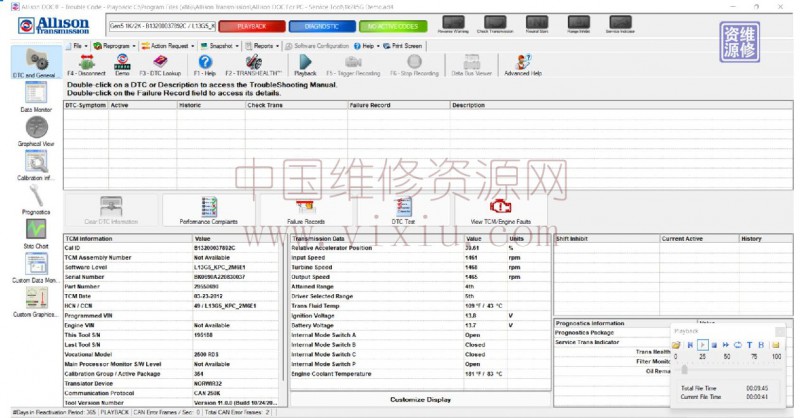The width and height of the screenshot is (800, 418).
Task: Toggle loop playback
Action: pyautogui.click(x=738, y=345)
